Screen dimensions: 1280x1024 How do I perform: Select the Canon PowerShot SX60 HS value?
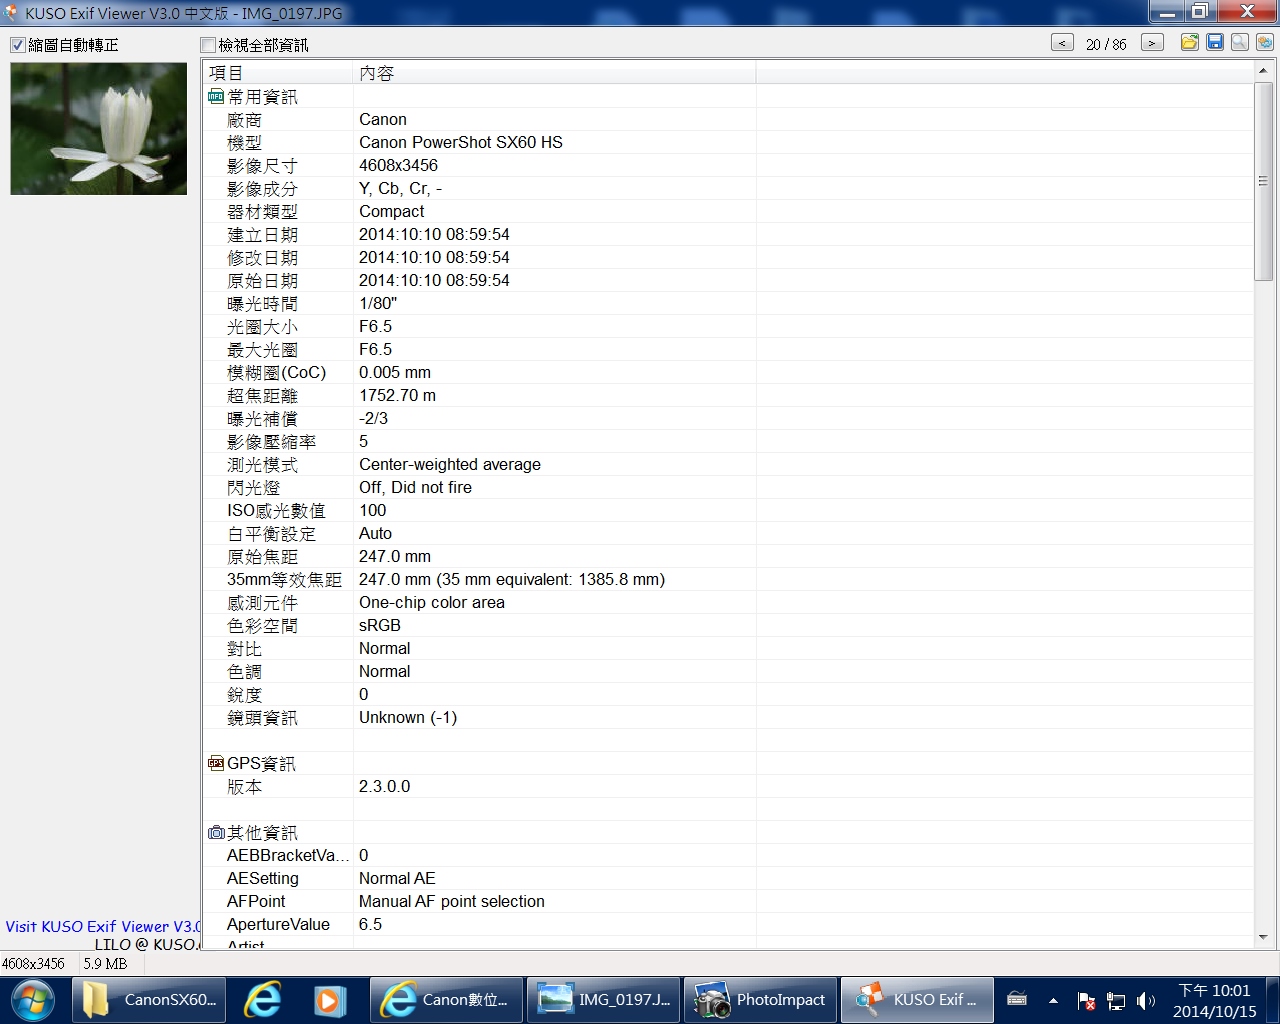click(x=461, y=143)
